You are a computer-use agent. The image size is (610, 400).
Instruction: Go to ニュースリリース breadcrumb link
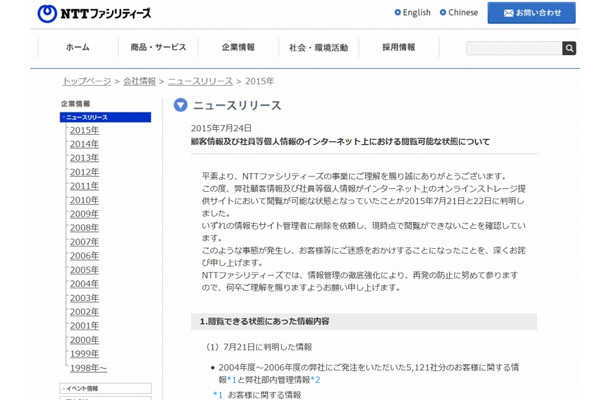tap(200, 81)
